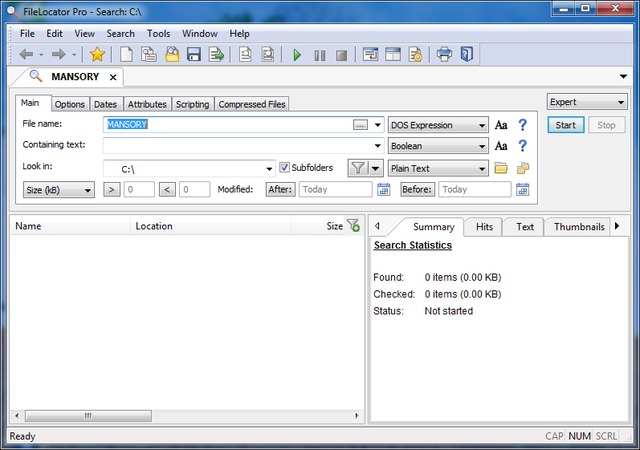Click help question mark next to DOS Expression
This screenshot has height=450, width=640.
click(521, 125)
